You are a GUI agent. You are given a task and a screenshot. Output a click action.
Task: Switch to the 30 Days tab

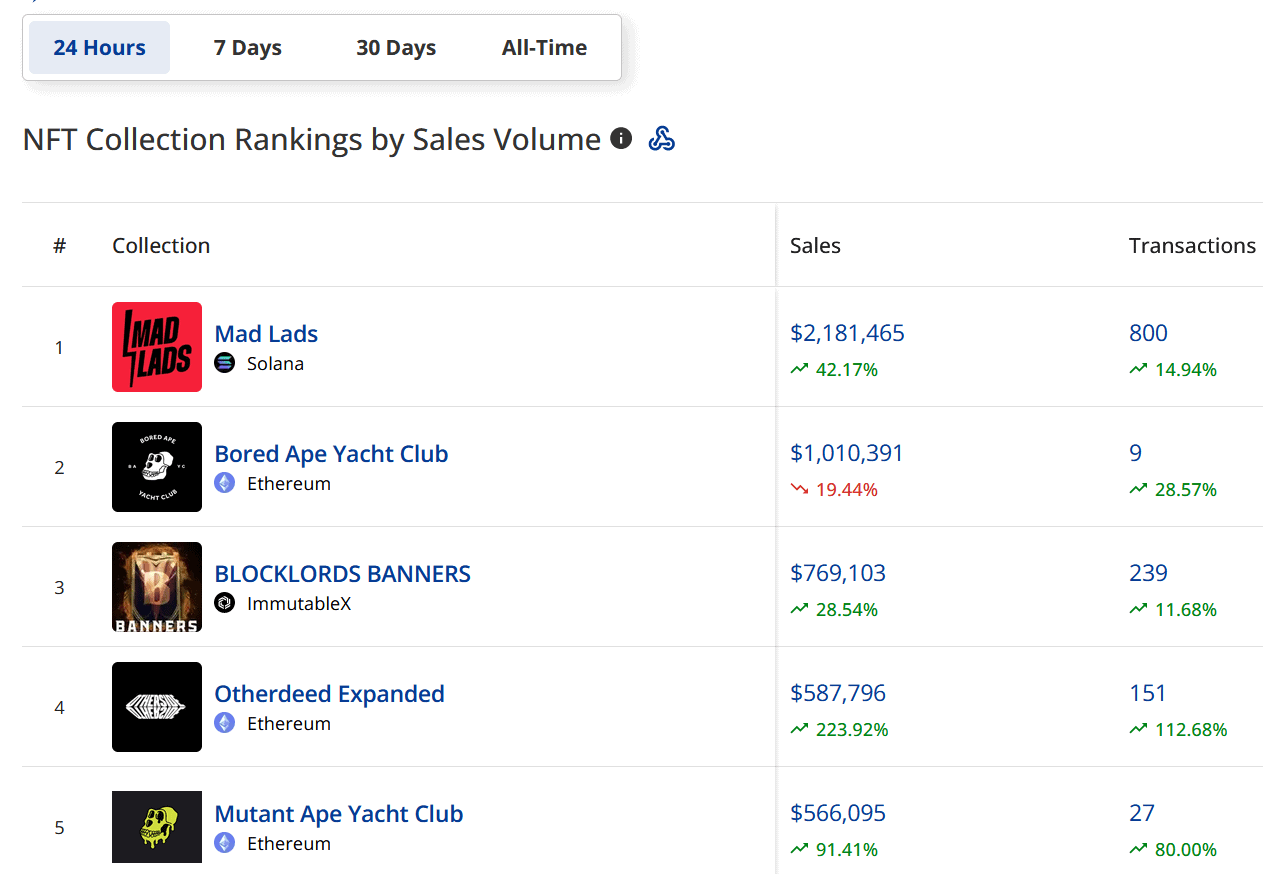pos(396,48)
